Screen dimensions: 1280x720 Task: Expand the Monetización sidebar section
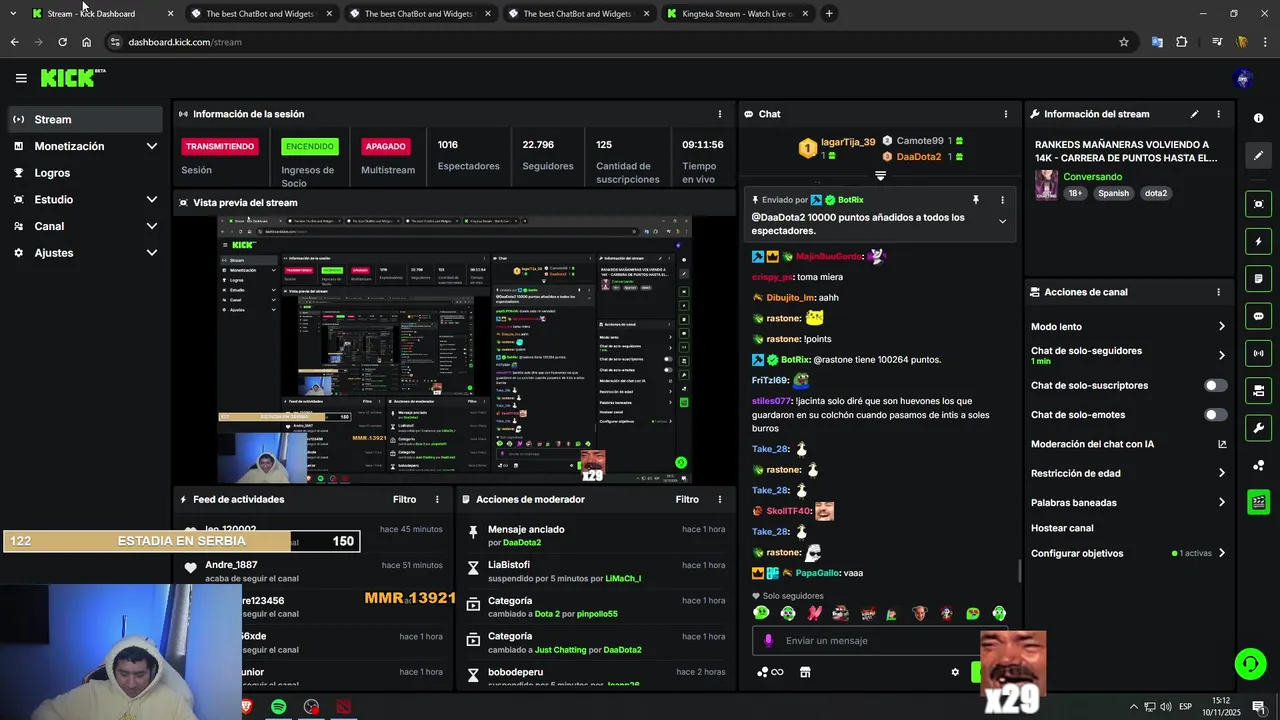[152, 146]
